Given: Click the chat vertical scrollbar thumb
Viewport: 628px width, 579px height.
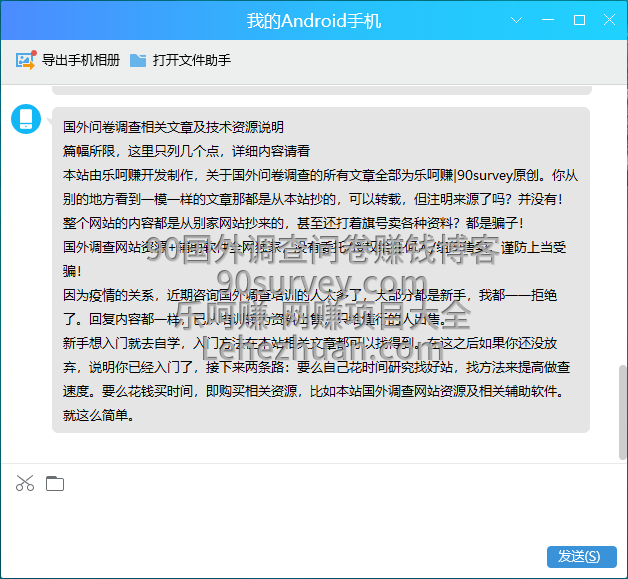Looking at the screenshot, I should (622, 412).
